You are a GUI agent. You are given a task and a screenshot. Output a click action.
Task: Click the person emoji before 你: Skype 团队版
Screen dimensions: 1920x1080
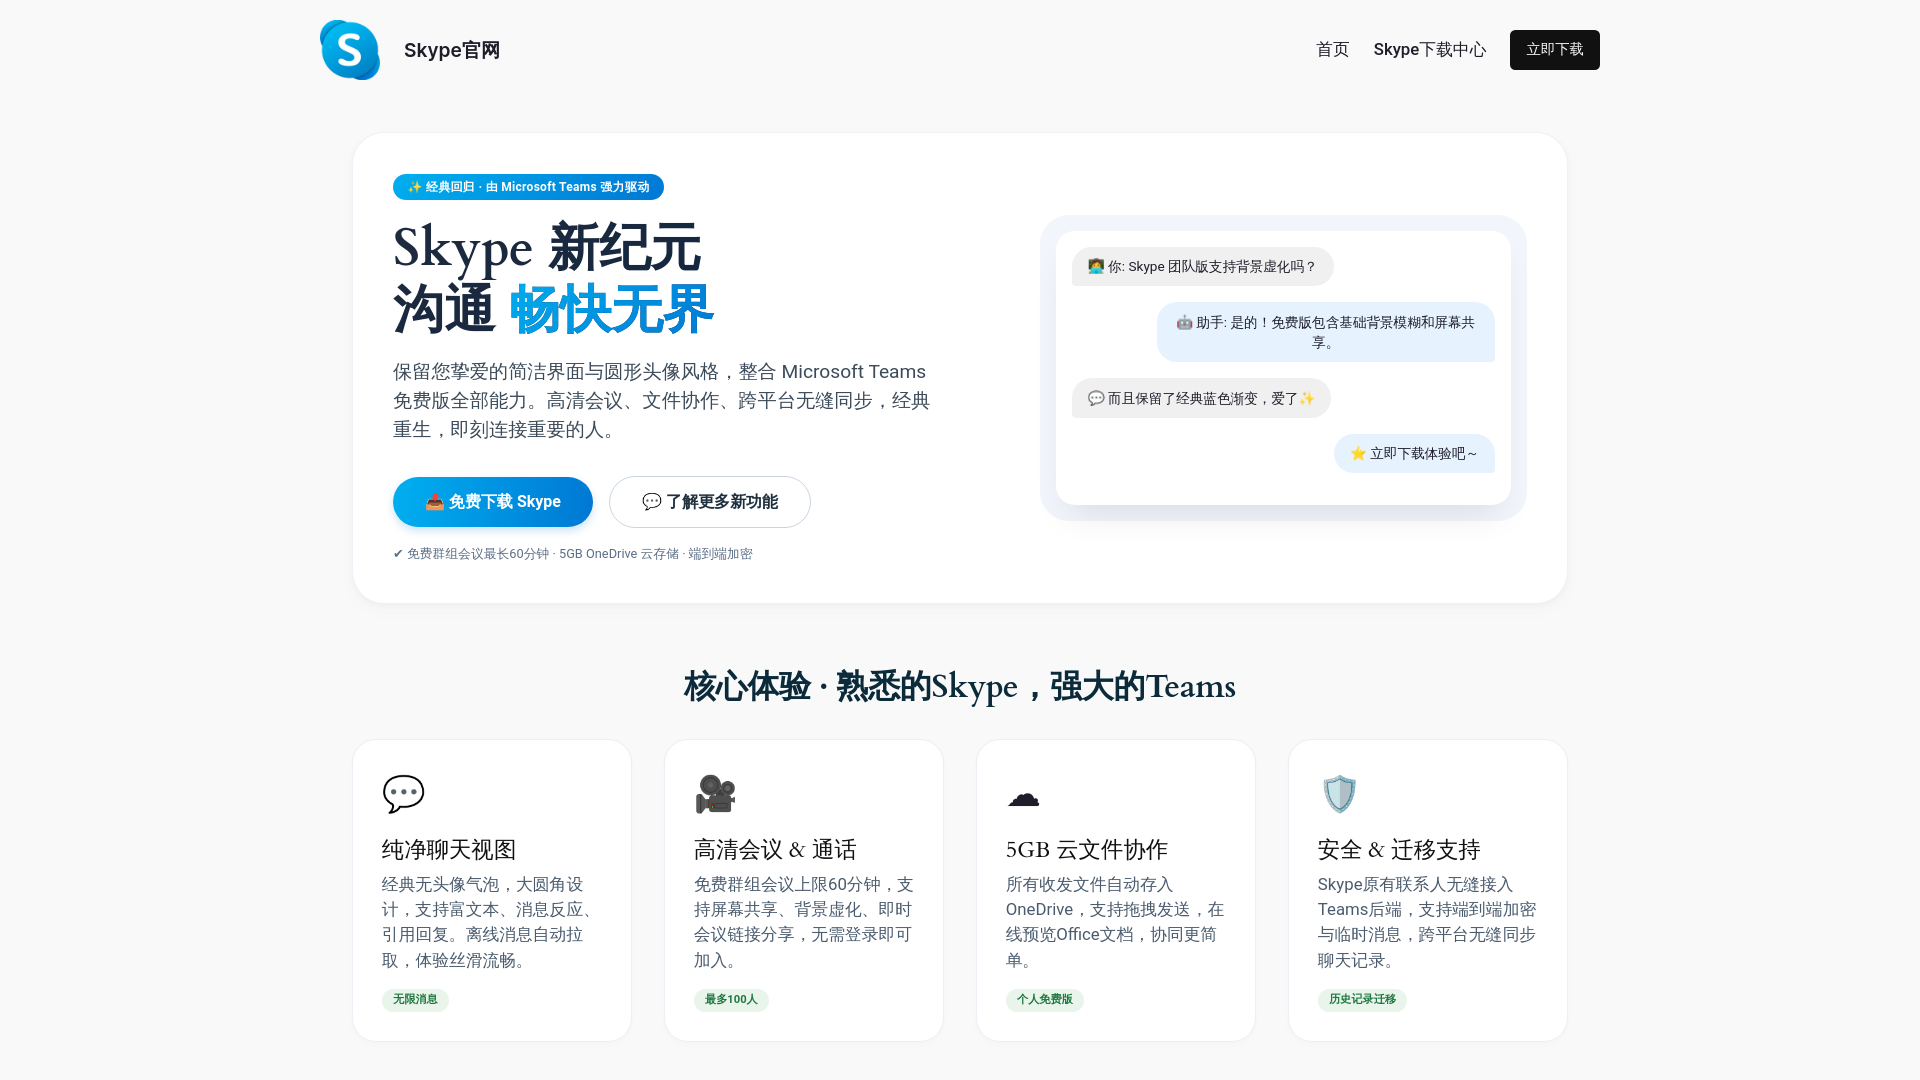pyautogui.click(x=1096, y=267)
